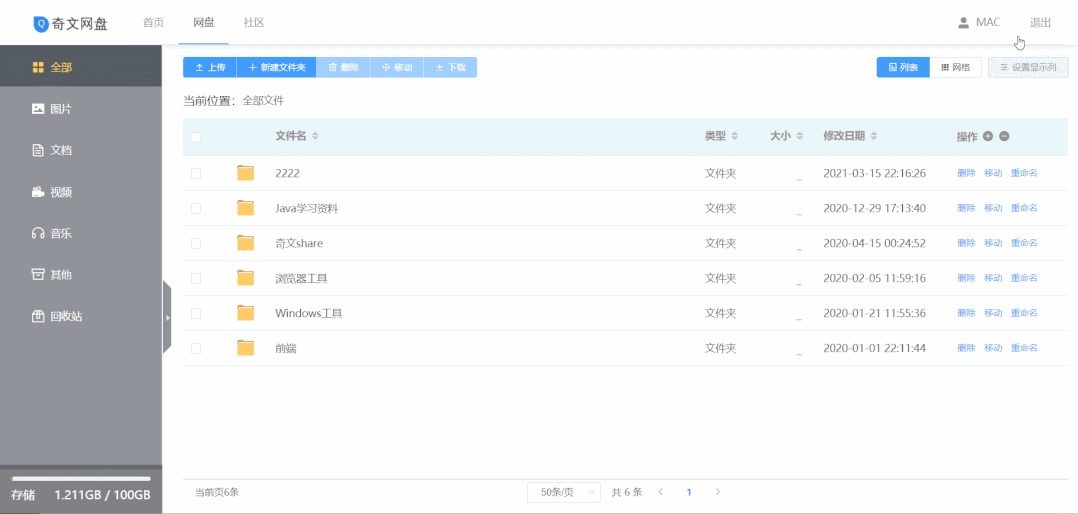
Task: Open folder icon for Java学习资料
Action: coord(245,208)
